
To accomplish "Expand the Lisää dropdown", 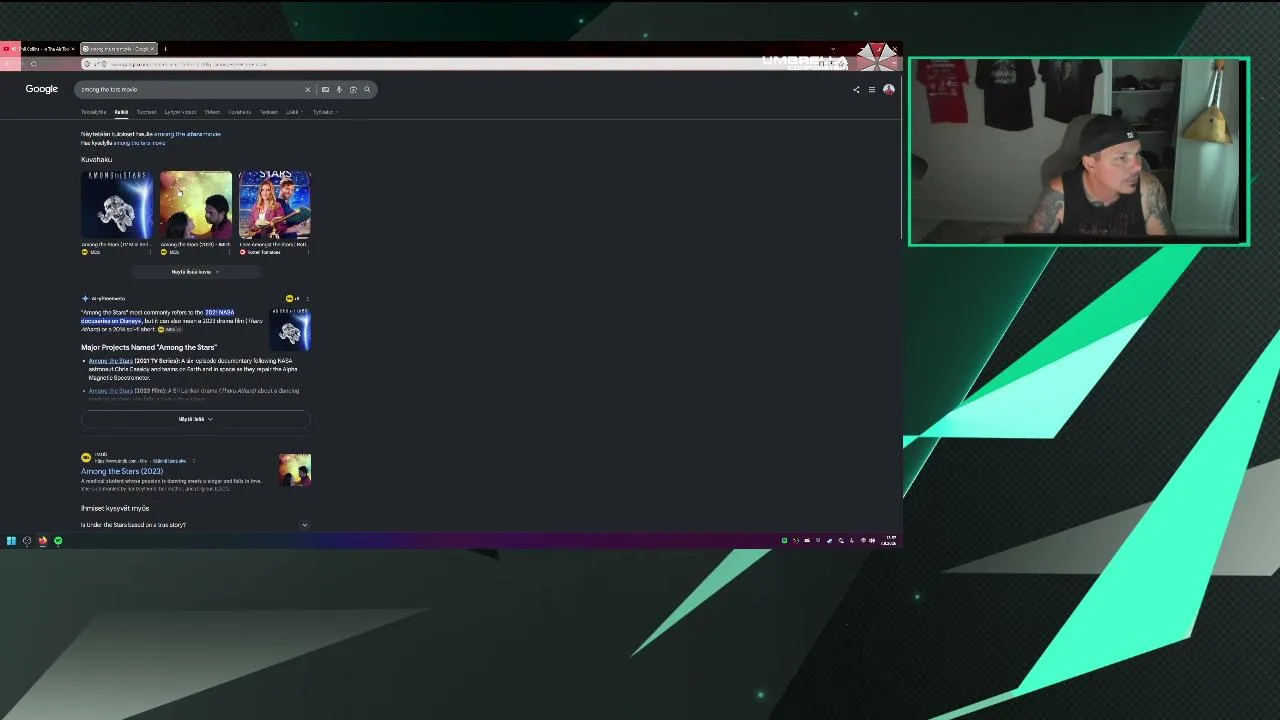I will pyautogui.click(x=293, y=112).
